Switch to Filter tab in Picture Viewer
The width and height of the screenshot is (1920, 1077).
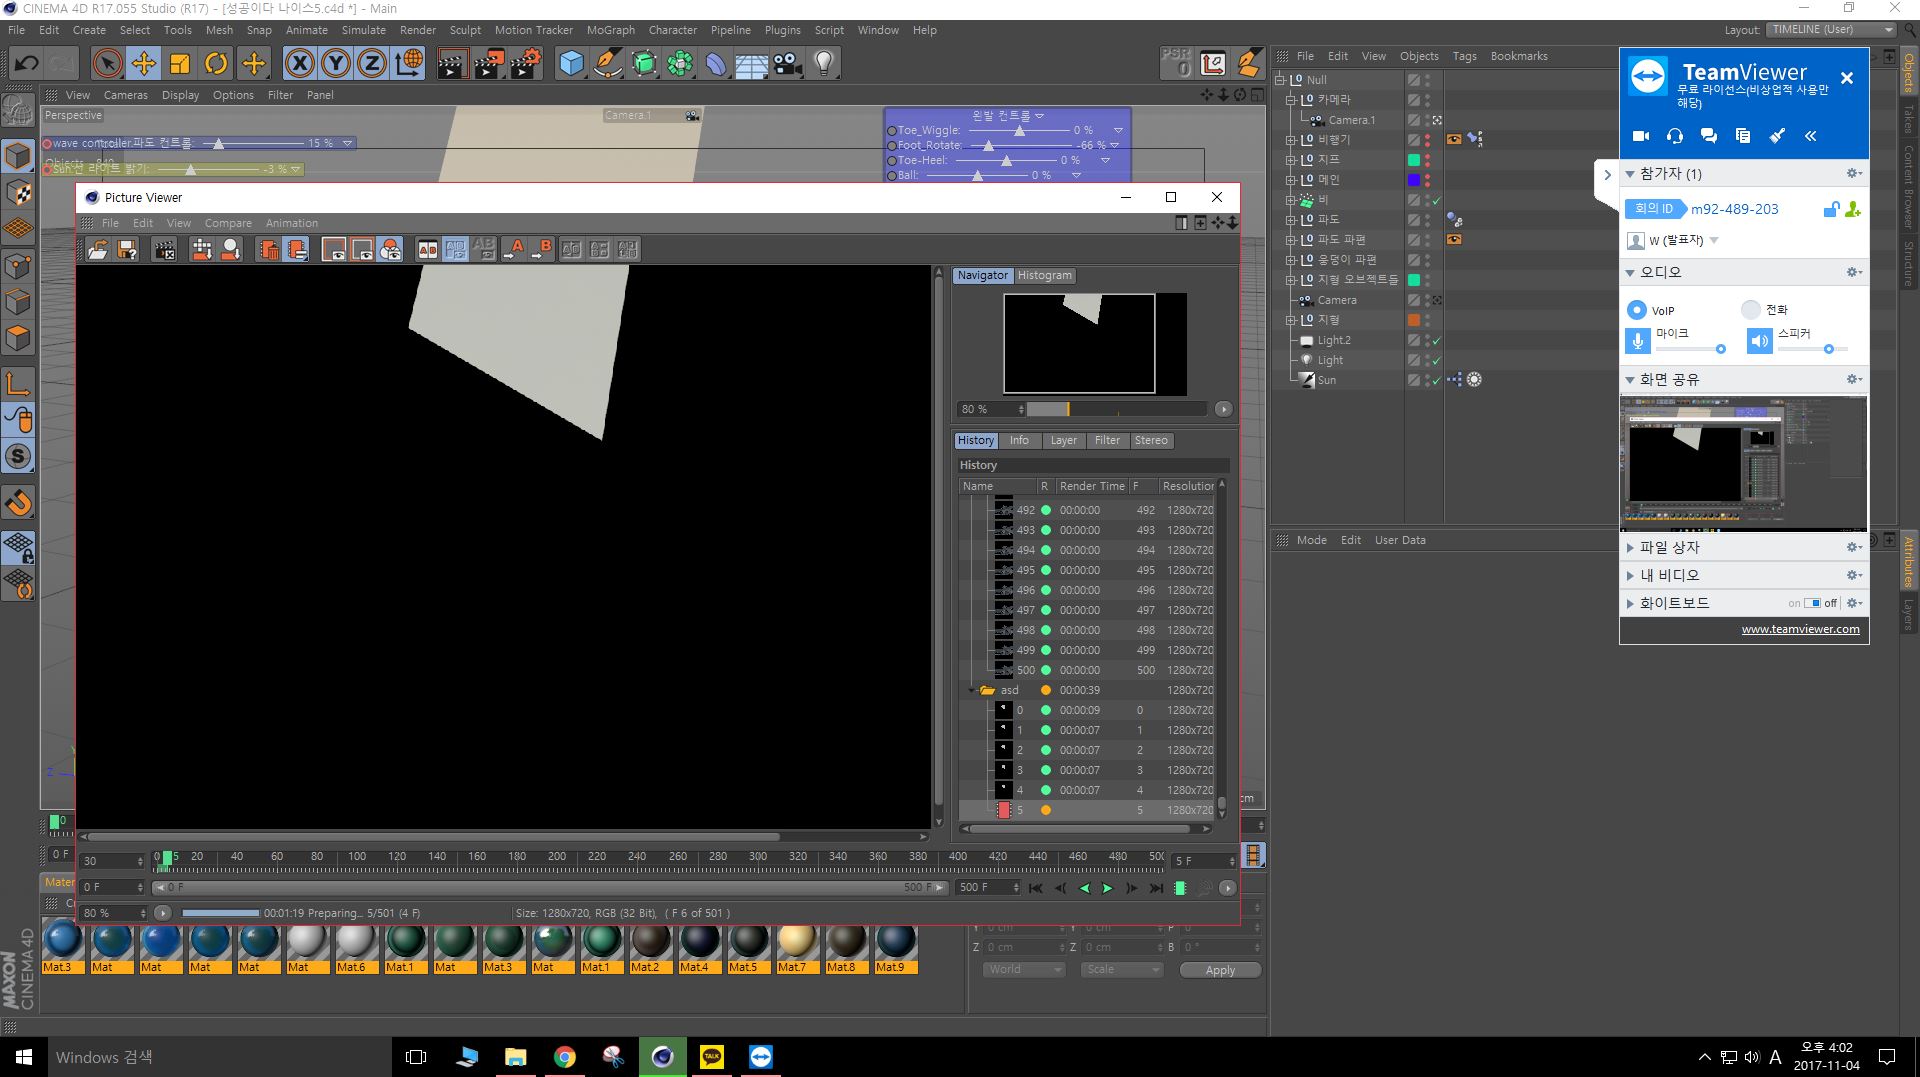(1107, 440)
